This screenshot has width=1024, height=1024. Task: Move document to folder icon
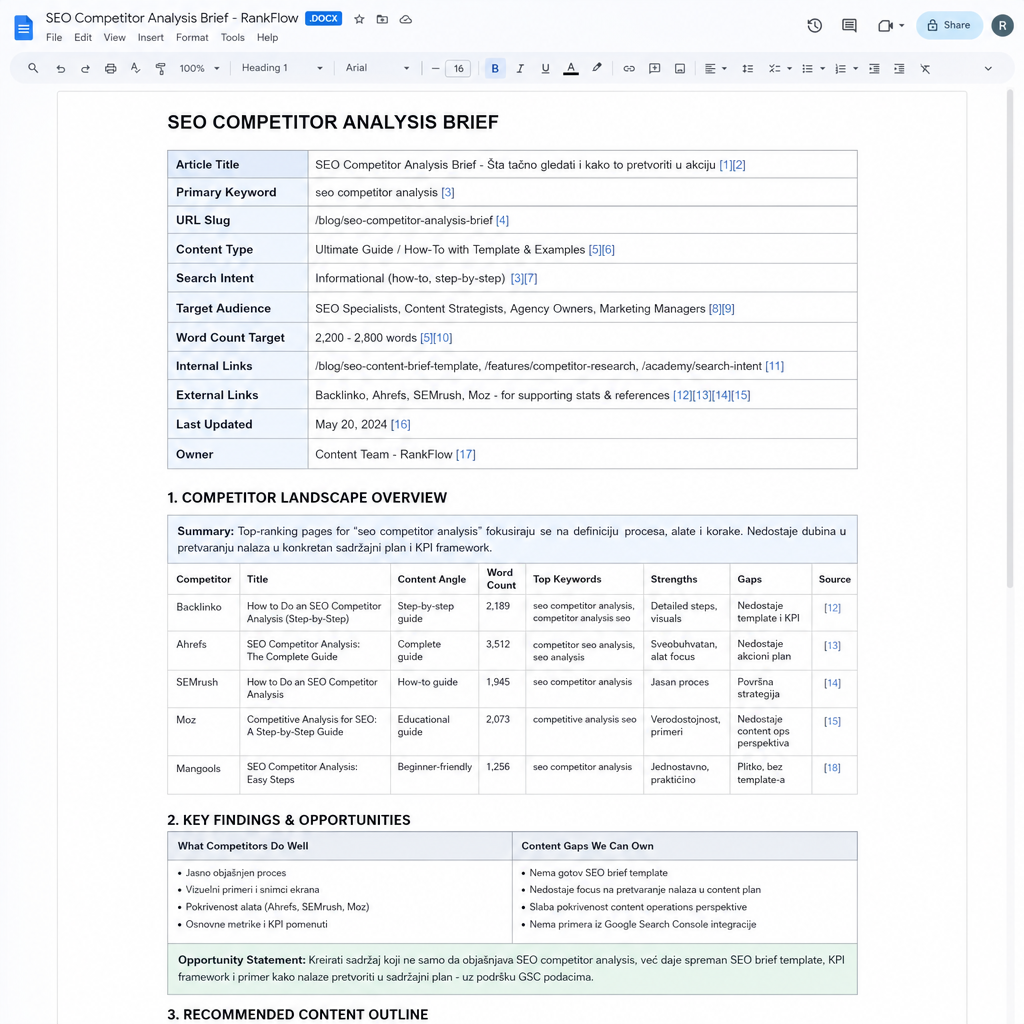pyautogui.click(x=382, y=19)
